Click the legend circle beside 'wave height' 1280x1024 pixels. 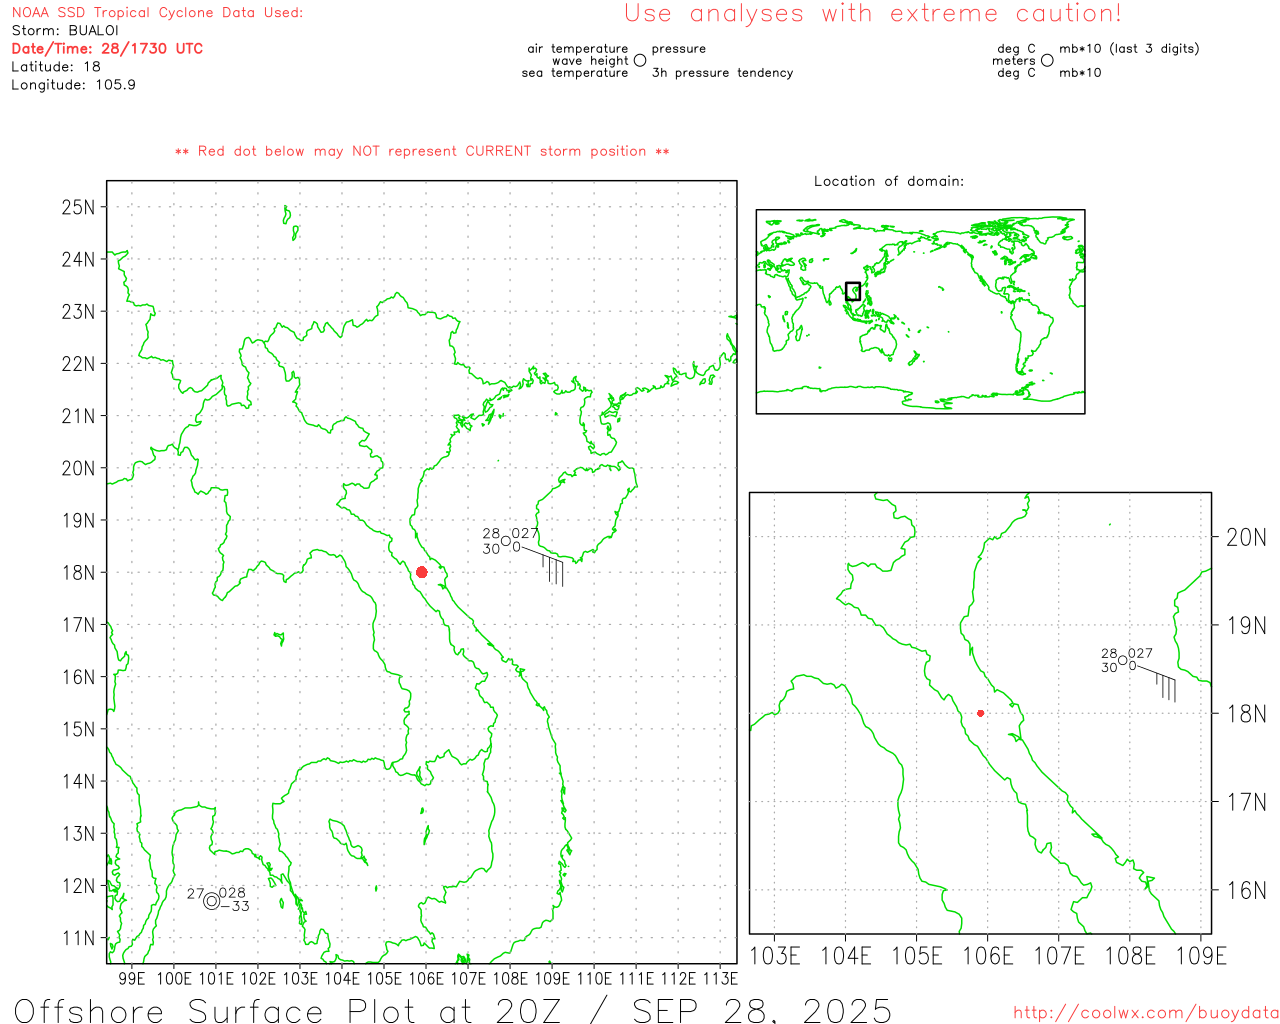(x=640, y=61)
